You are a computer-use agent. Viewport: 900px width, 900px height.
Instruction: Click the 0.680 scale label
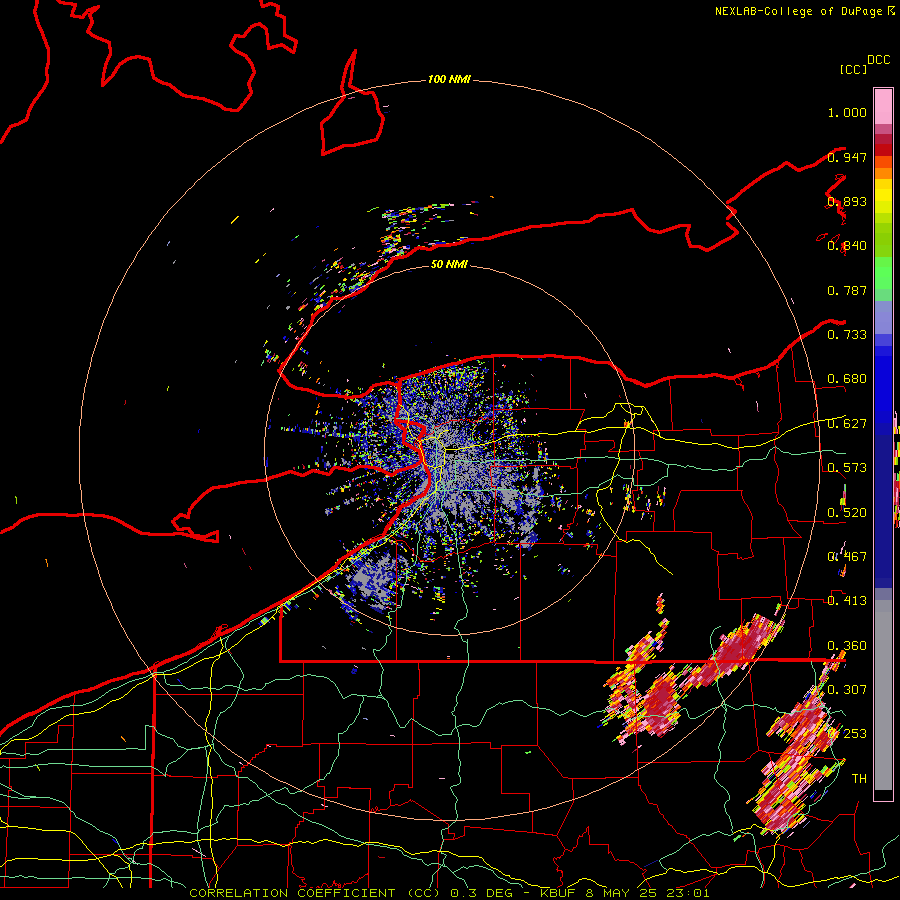point(847,379)
